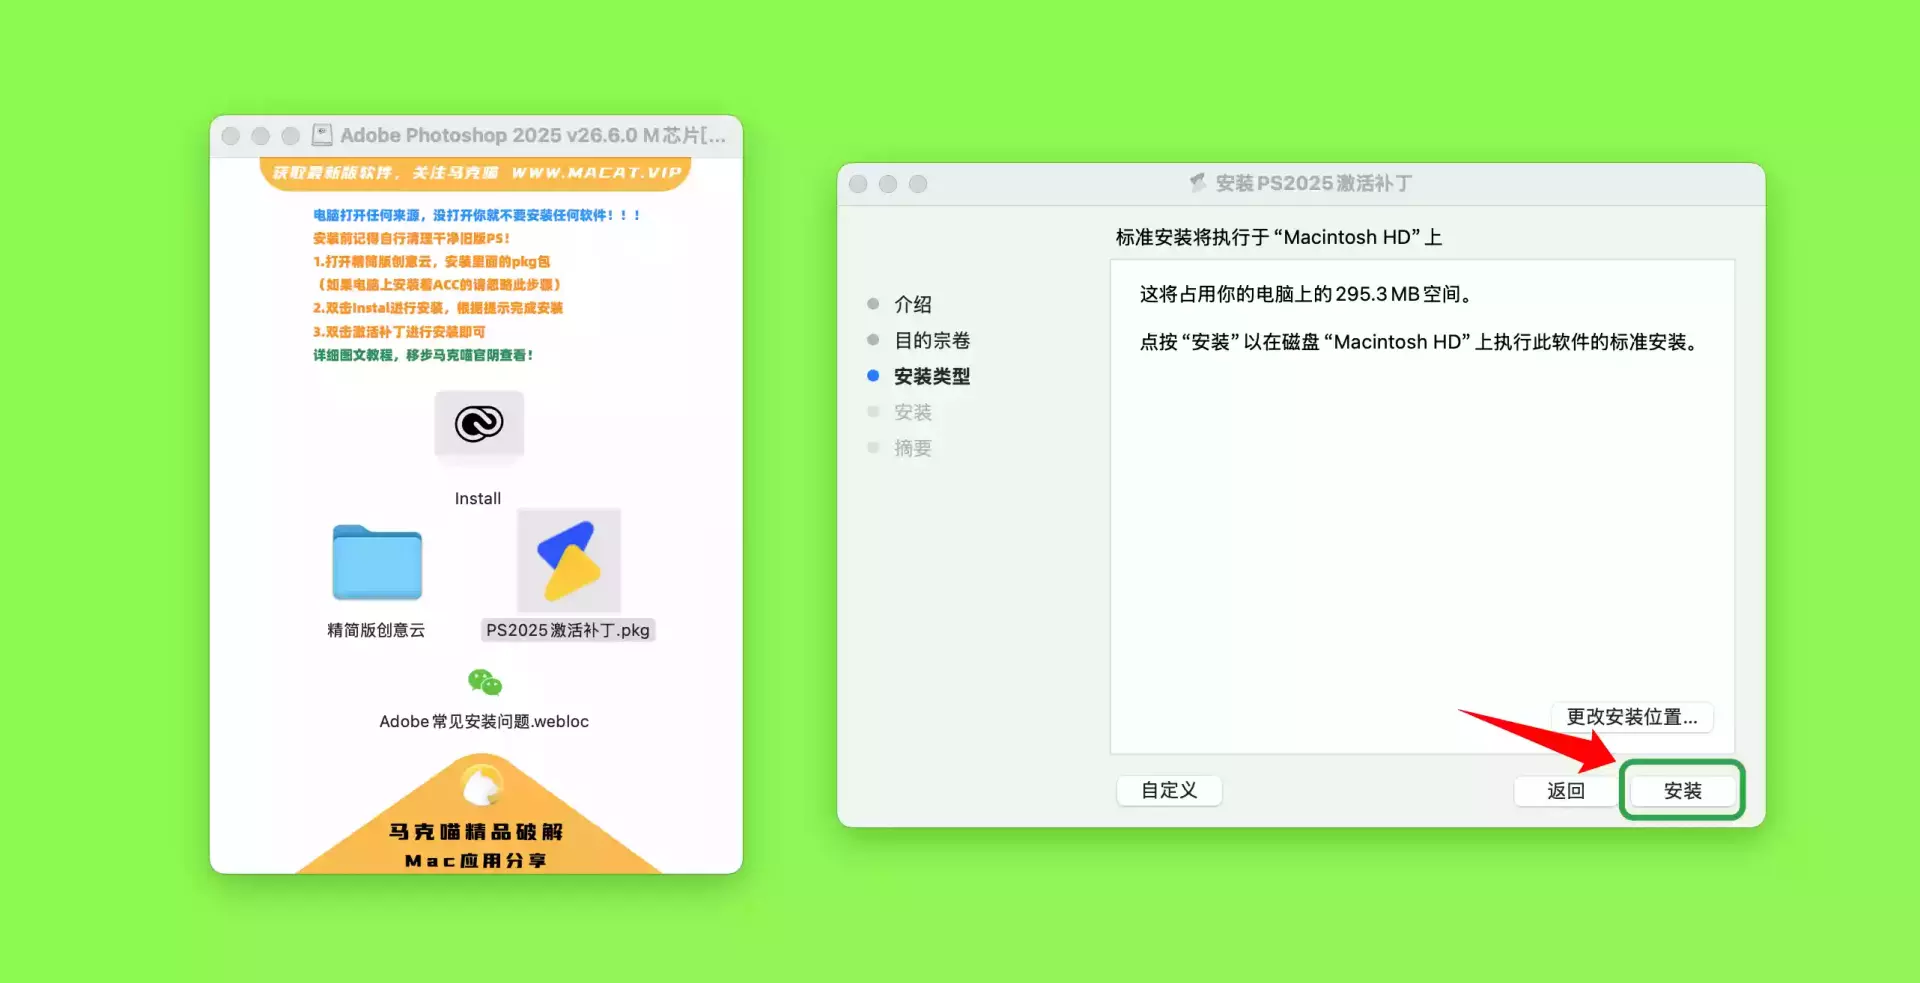Screen dimensions: 1920x983
Task: Click the WeChat icon for Adobe常见安装问题.webloc
Action: [x=484, y=683]
